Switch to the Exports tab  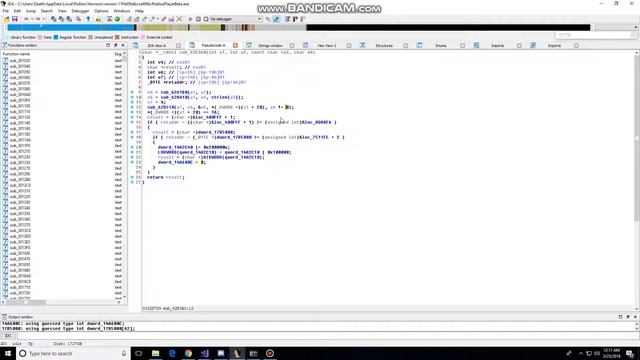(x=554, y=46)
